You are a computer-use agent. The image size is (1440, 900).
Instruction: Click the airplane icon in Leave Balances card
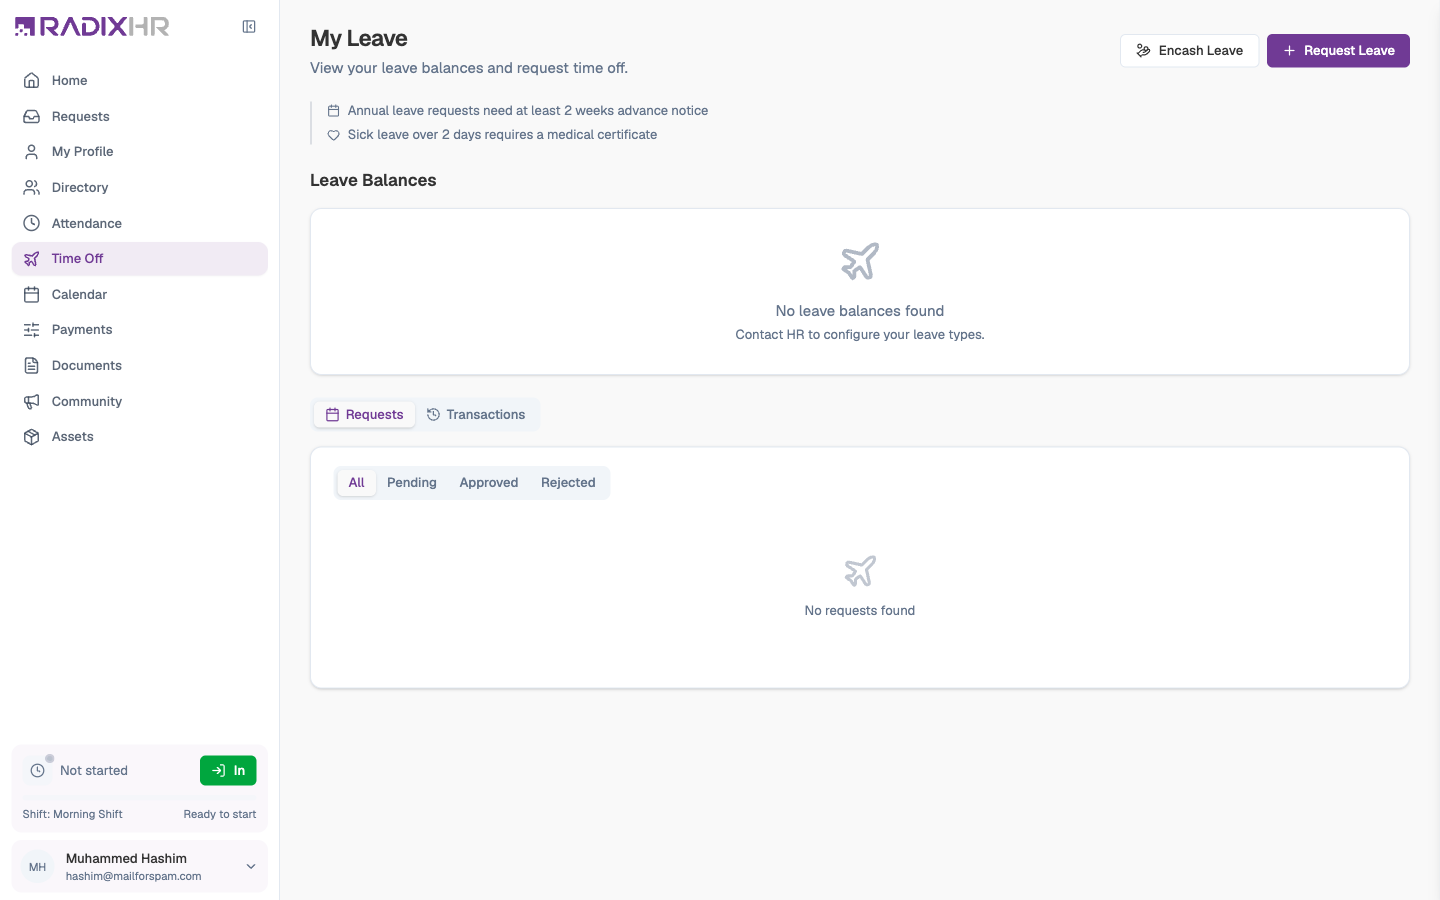tap(860, 262)
